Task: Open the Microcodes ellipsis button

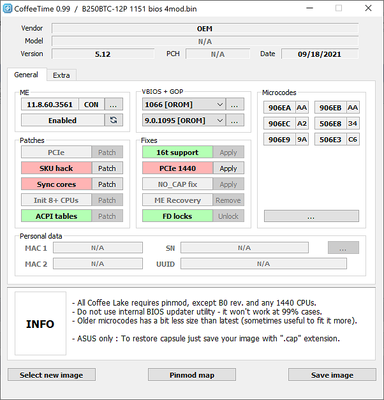Action: point(311,216)
